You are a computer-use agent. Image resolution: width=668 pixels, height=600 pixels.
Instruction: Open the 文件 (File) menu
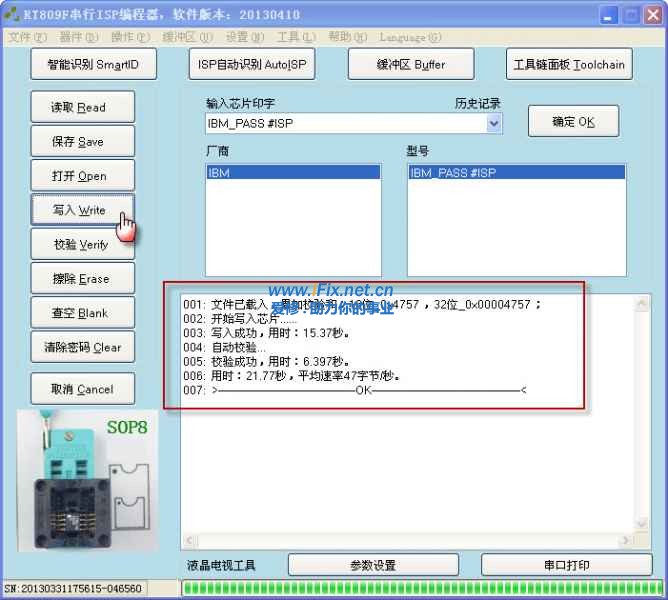27,37
